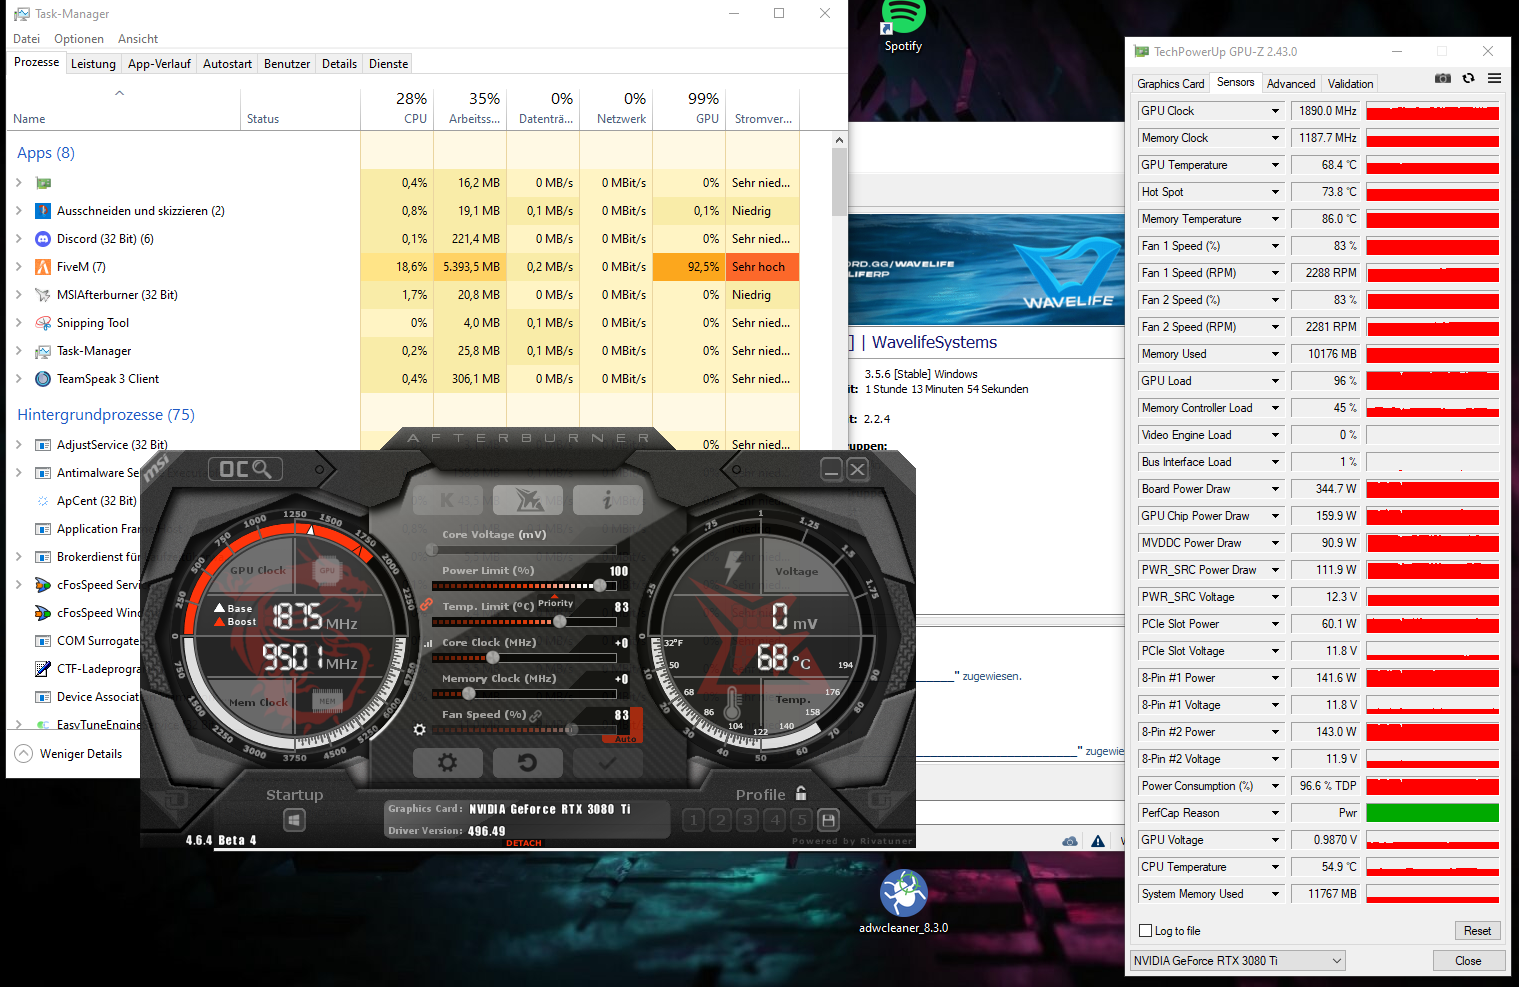This screenshot has width=1519, height=987.
Task: Switch to the Autostart tab in Task-Manager
Action: pyautogui.click(x=227, y=64)
